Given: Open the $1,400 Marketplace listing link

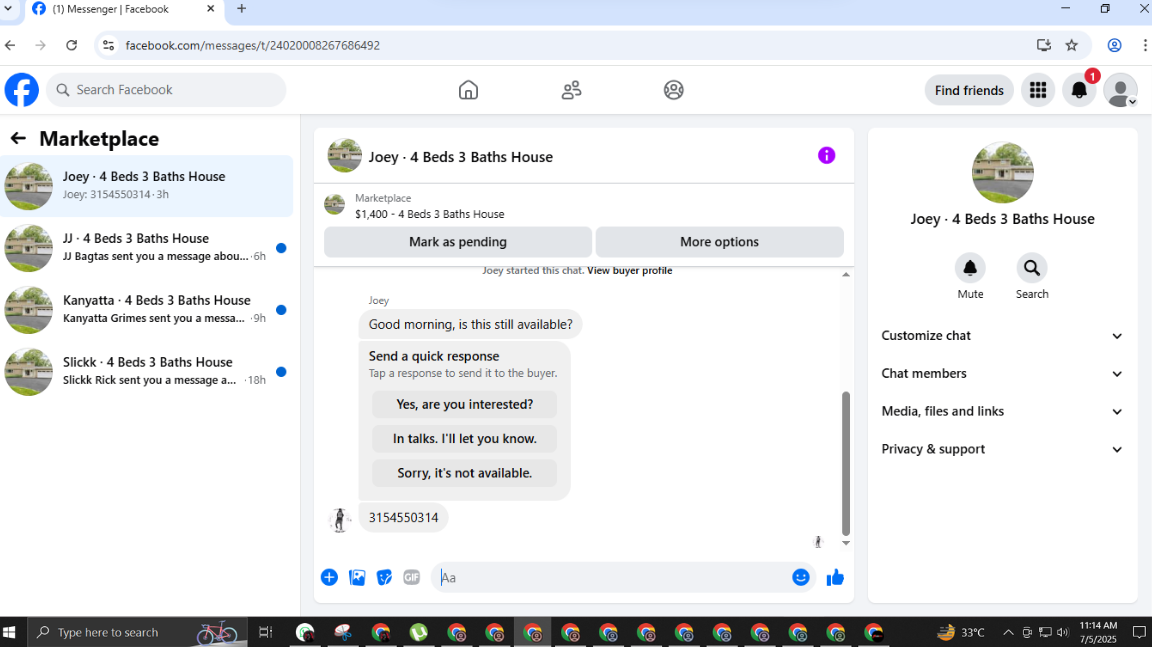Looking at the screenshot, I should (x=430, y=214).
